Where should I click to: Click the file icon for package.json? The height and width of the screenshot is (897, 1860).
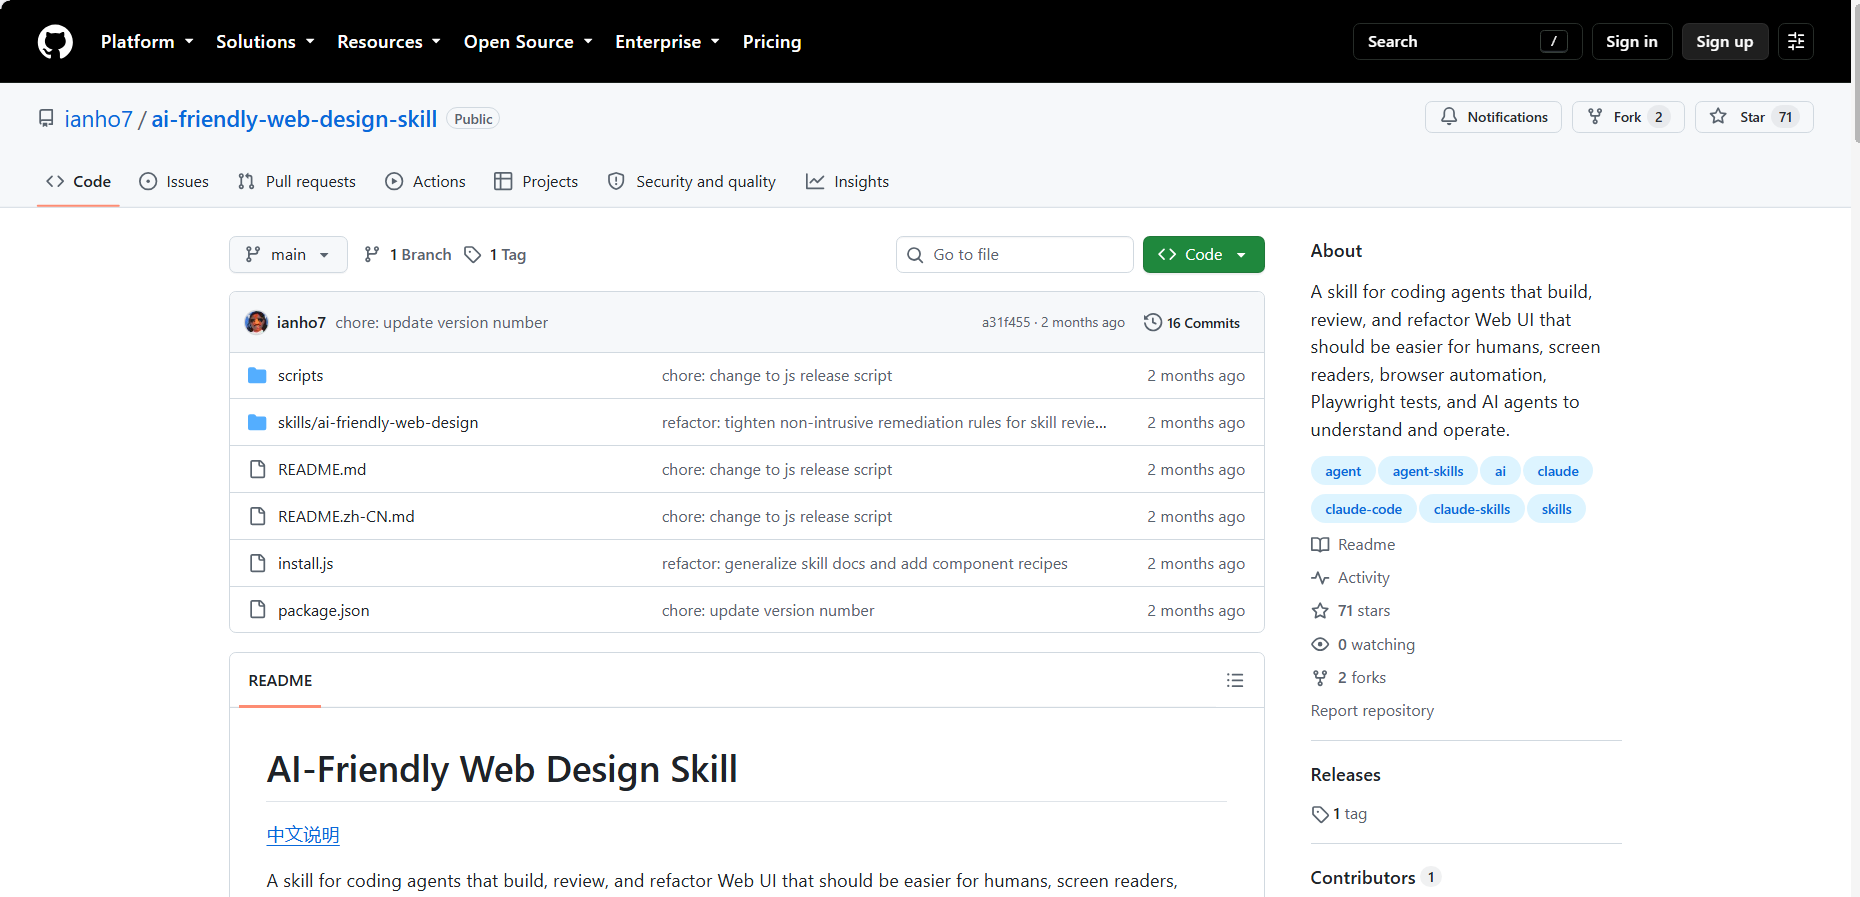[x=257, y=610]
